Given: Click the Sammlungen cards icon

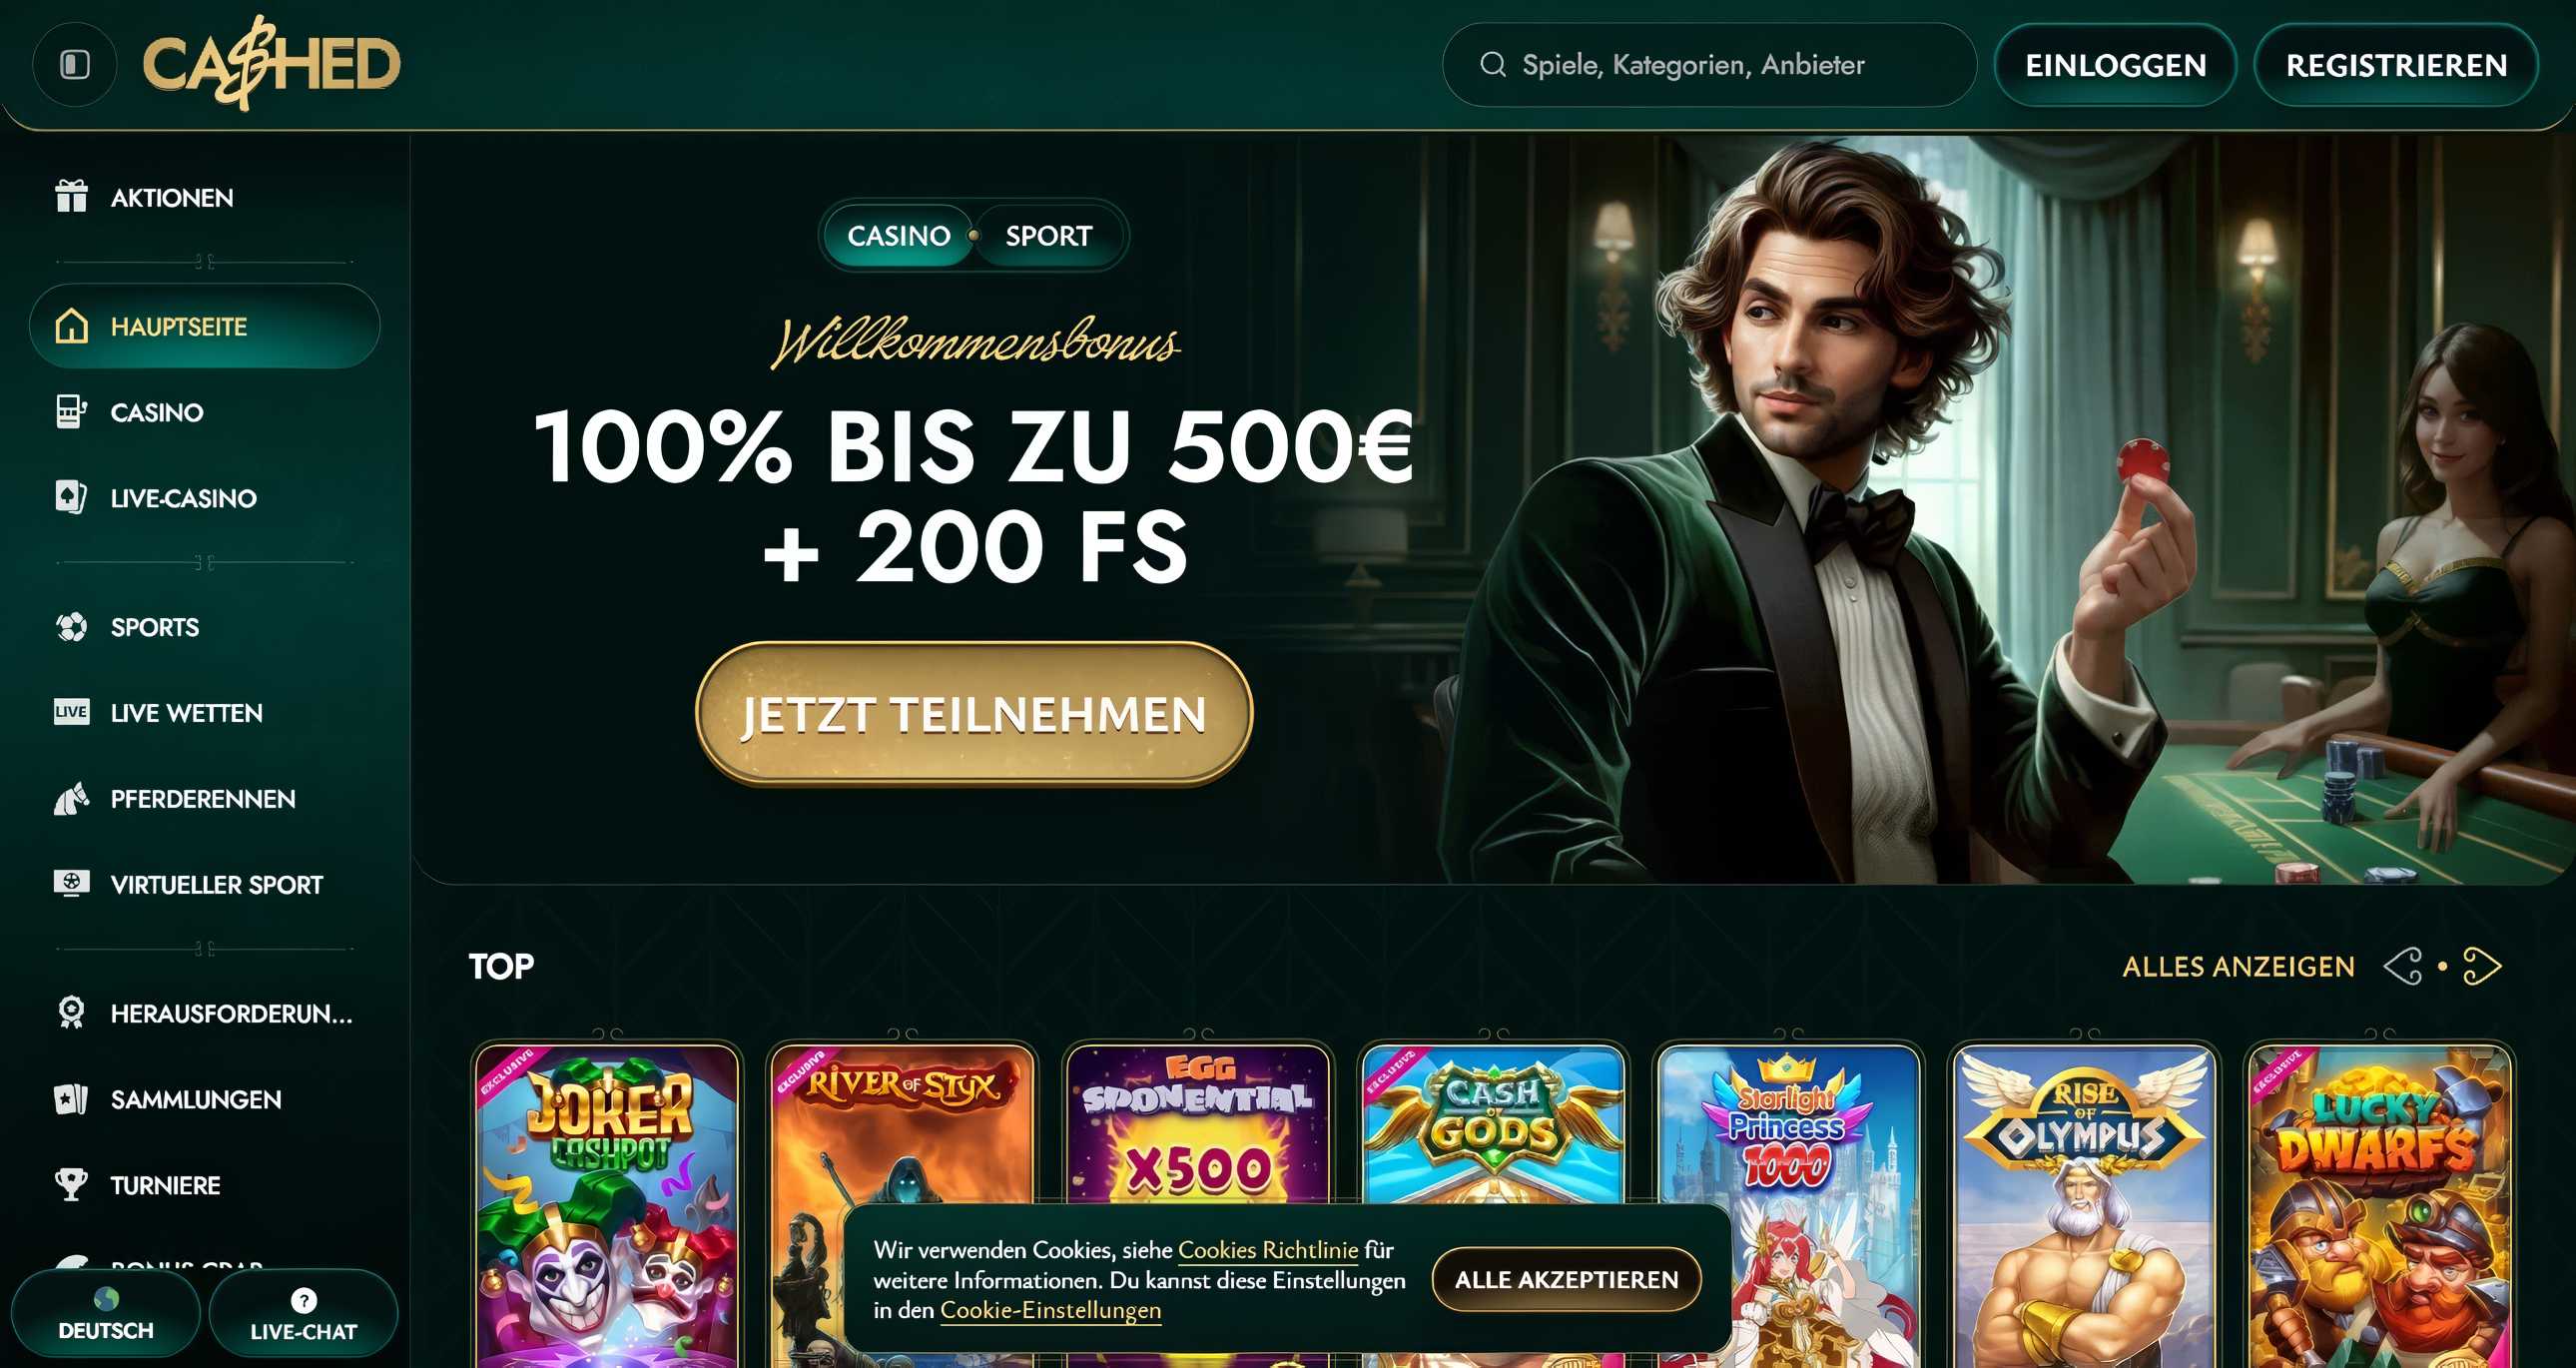Looking at the screenshot, I should (71, 1099).
